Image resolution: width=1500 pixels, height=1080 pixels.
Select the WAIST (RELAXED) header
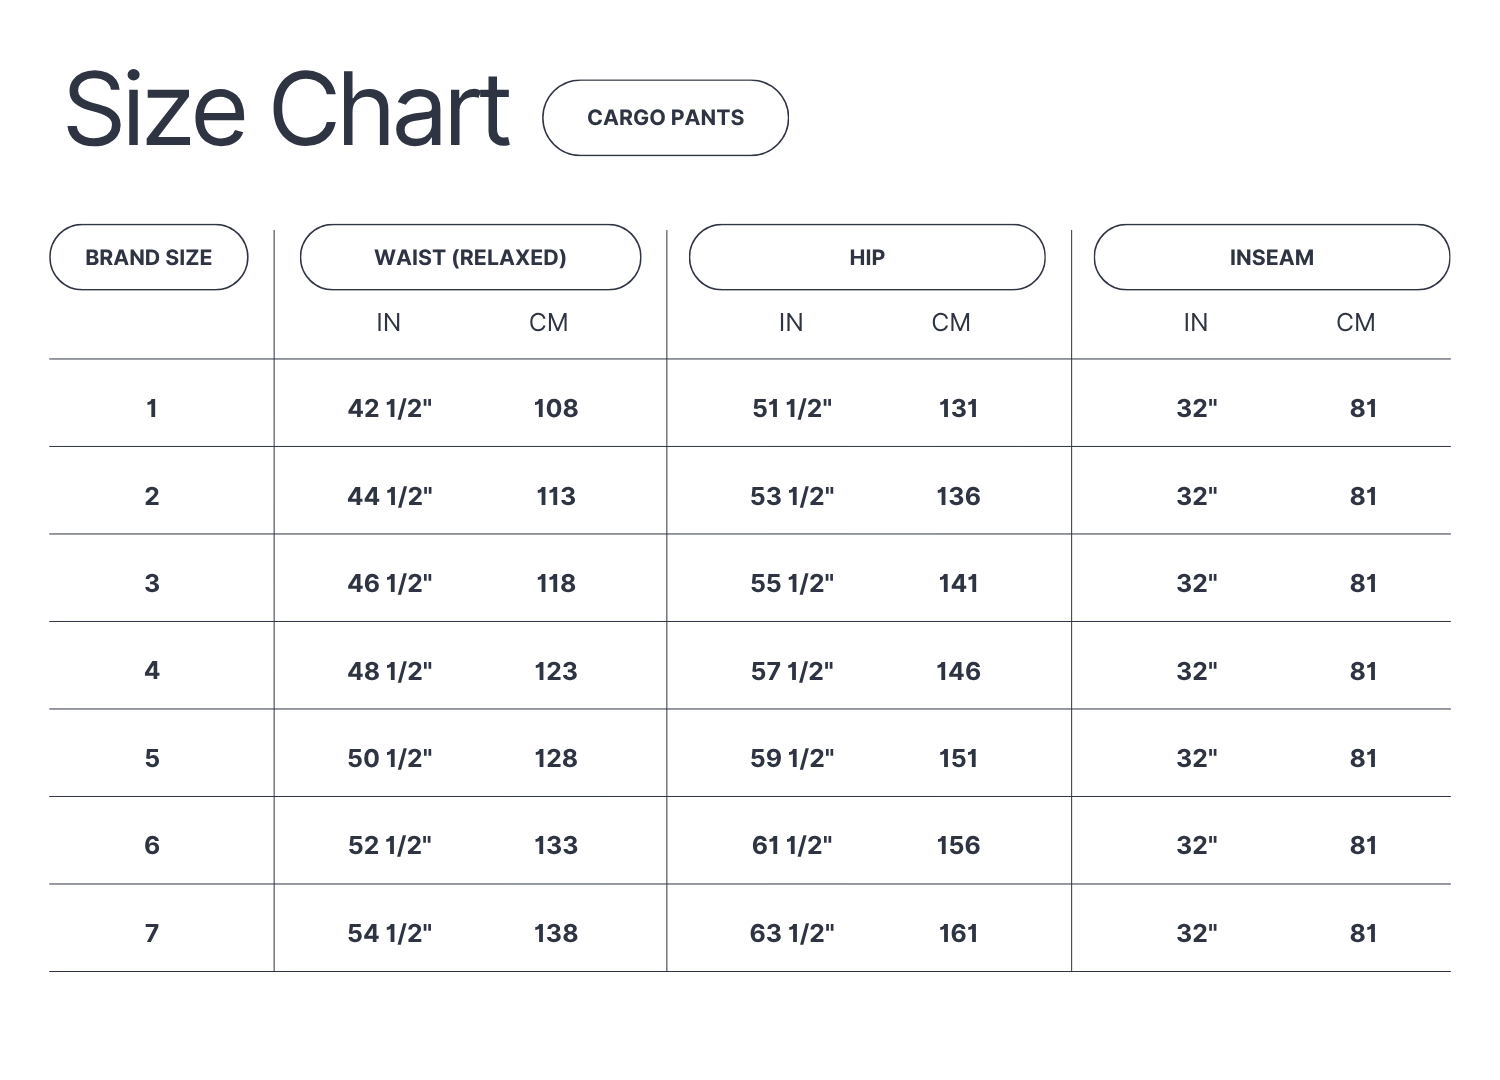pyautogui.click(x=470, y=258)
